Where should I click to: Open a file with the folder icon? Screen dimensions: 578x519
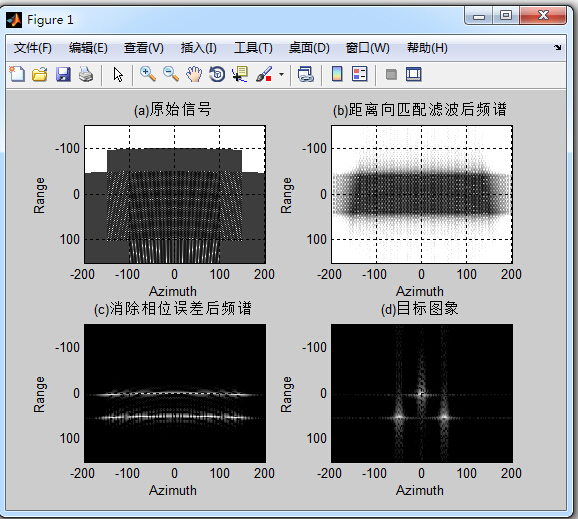(39, 74)
